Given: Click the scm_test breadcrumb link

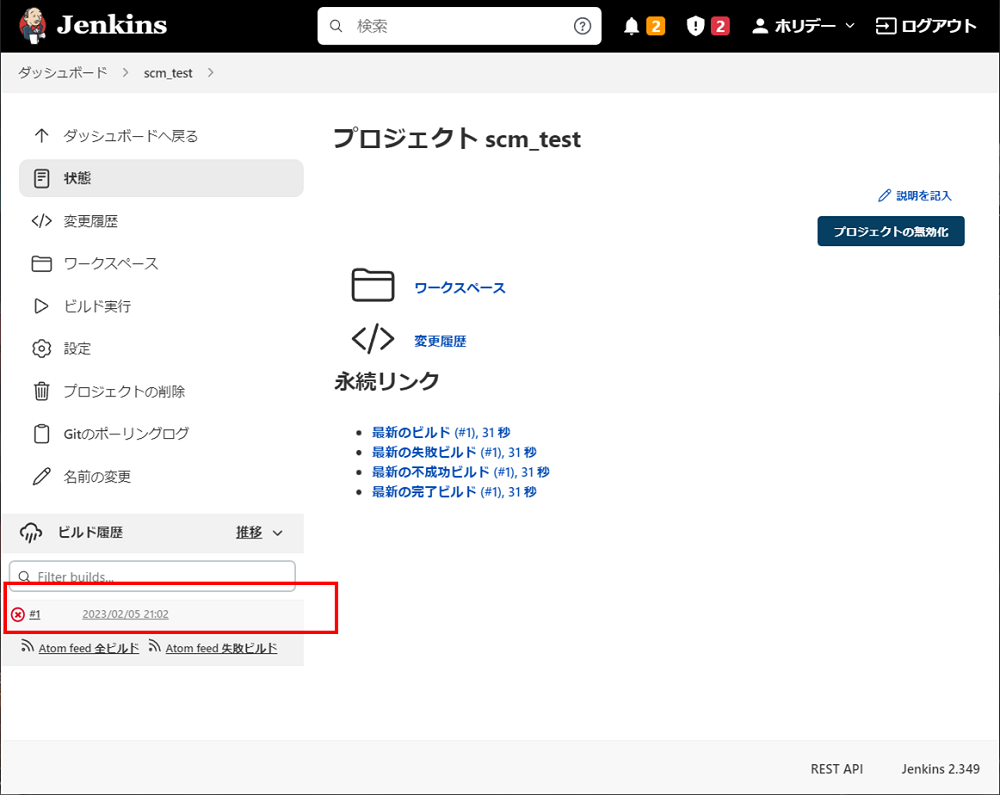Looking at the screenshot, I should tap(168, 73).
